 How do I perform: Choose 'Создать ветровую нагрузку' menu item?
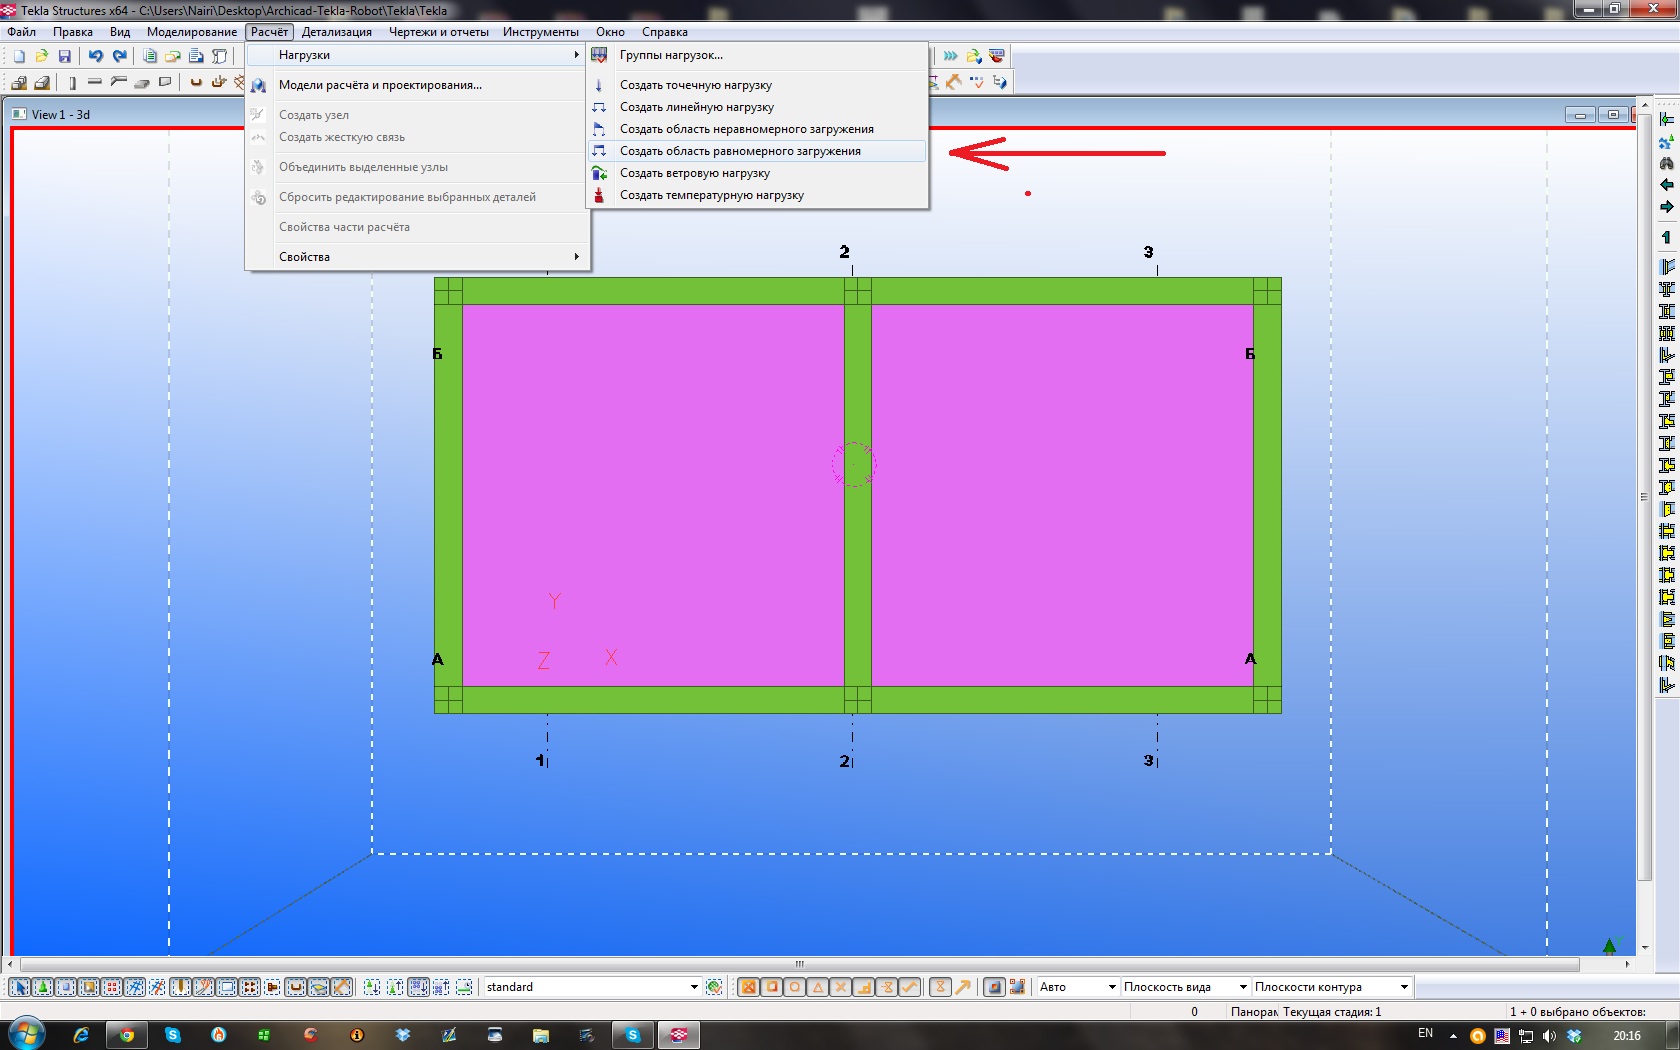click(695, 173)
